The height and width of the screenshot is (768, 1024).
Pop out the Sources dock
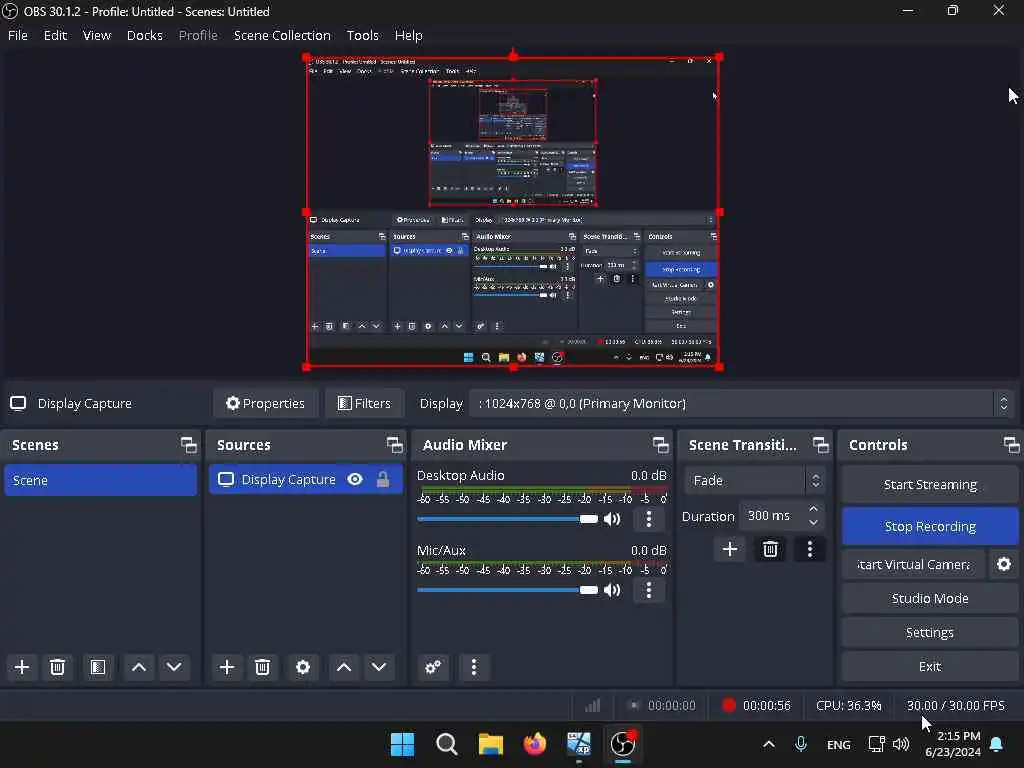coord(394,445)
